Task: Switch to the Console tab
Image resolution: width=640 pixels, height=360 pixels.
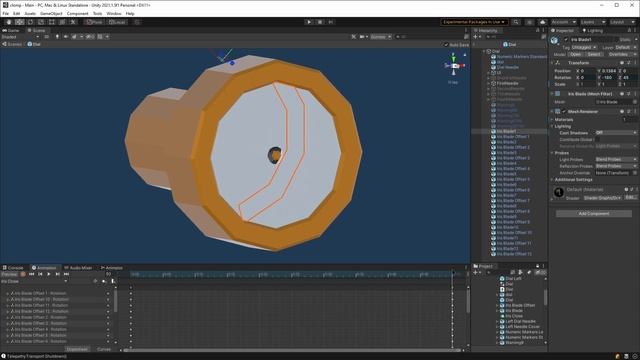Action: (13, 268)
